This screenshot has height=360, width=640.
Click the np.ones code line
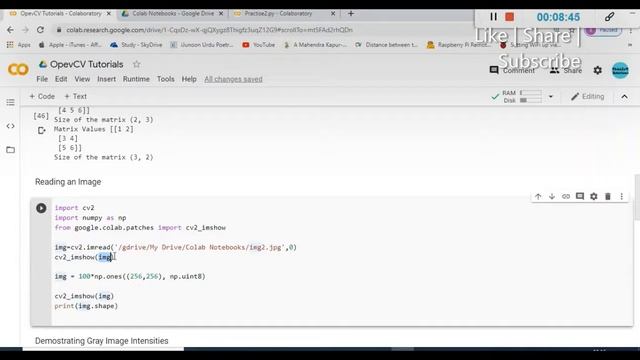tap(130, 276)
